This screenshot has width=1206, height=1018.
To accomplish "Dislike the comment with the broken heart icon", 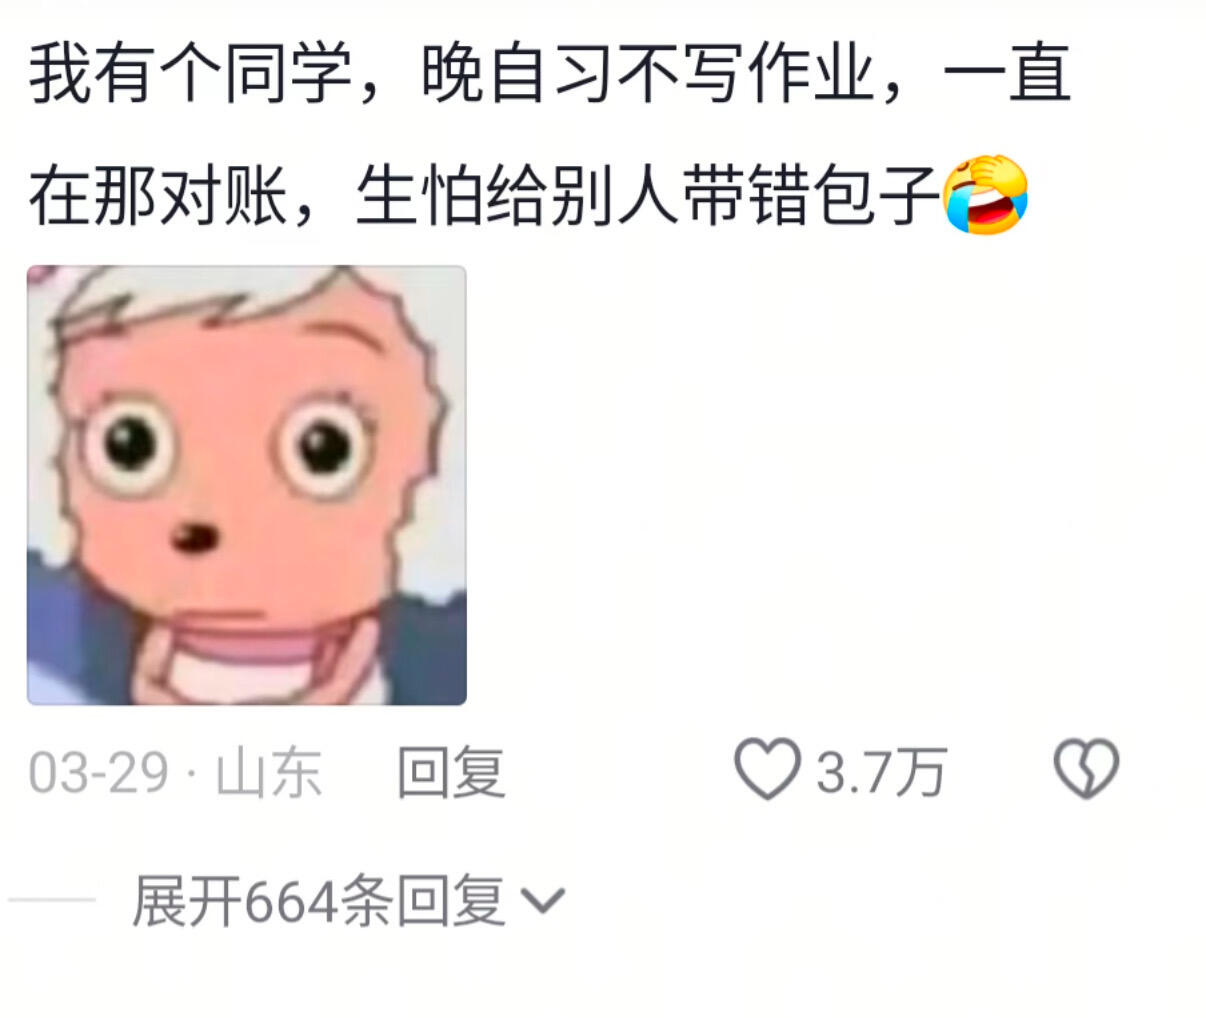I will (1086, 768).
